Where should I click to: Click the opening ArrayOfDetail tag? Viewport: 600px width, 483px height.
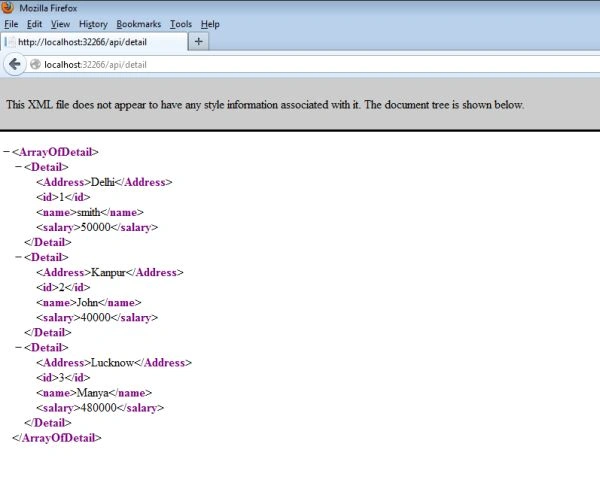coord(55,152)
